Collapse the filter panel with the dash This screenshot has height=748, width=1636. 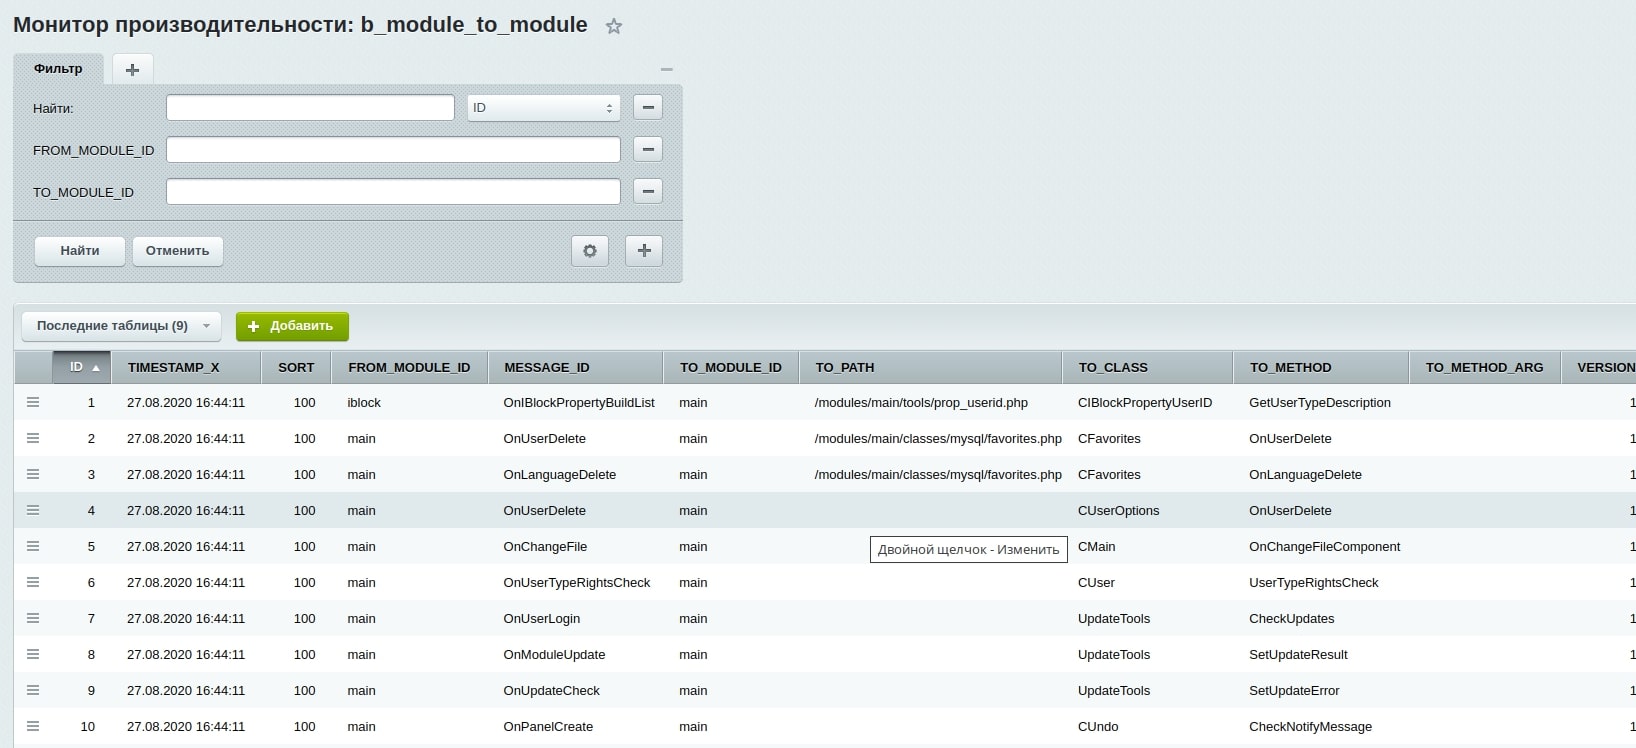pos(667,69)
